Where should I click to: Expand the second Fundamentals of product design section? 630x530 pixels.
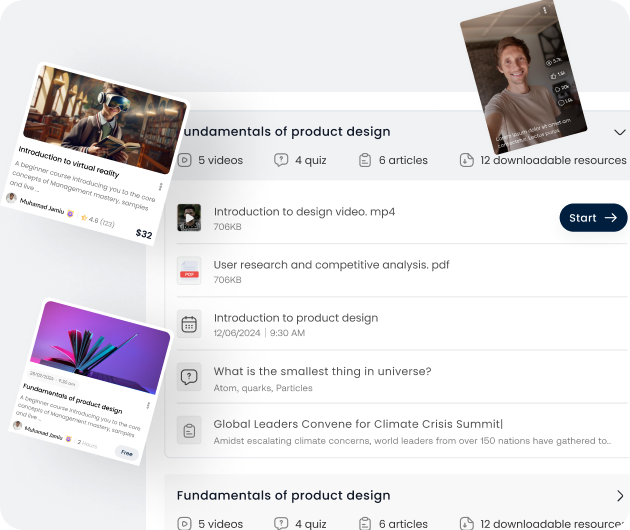620,496
